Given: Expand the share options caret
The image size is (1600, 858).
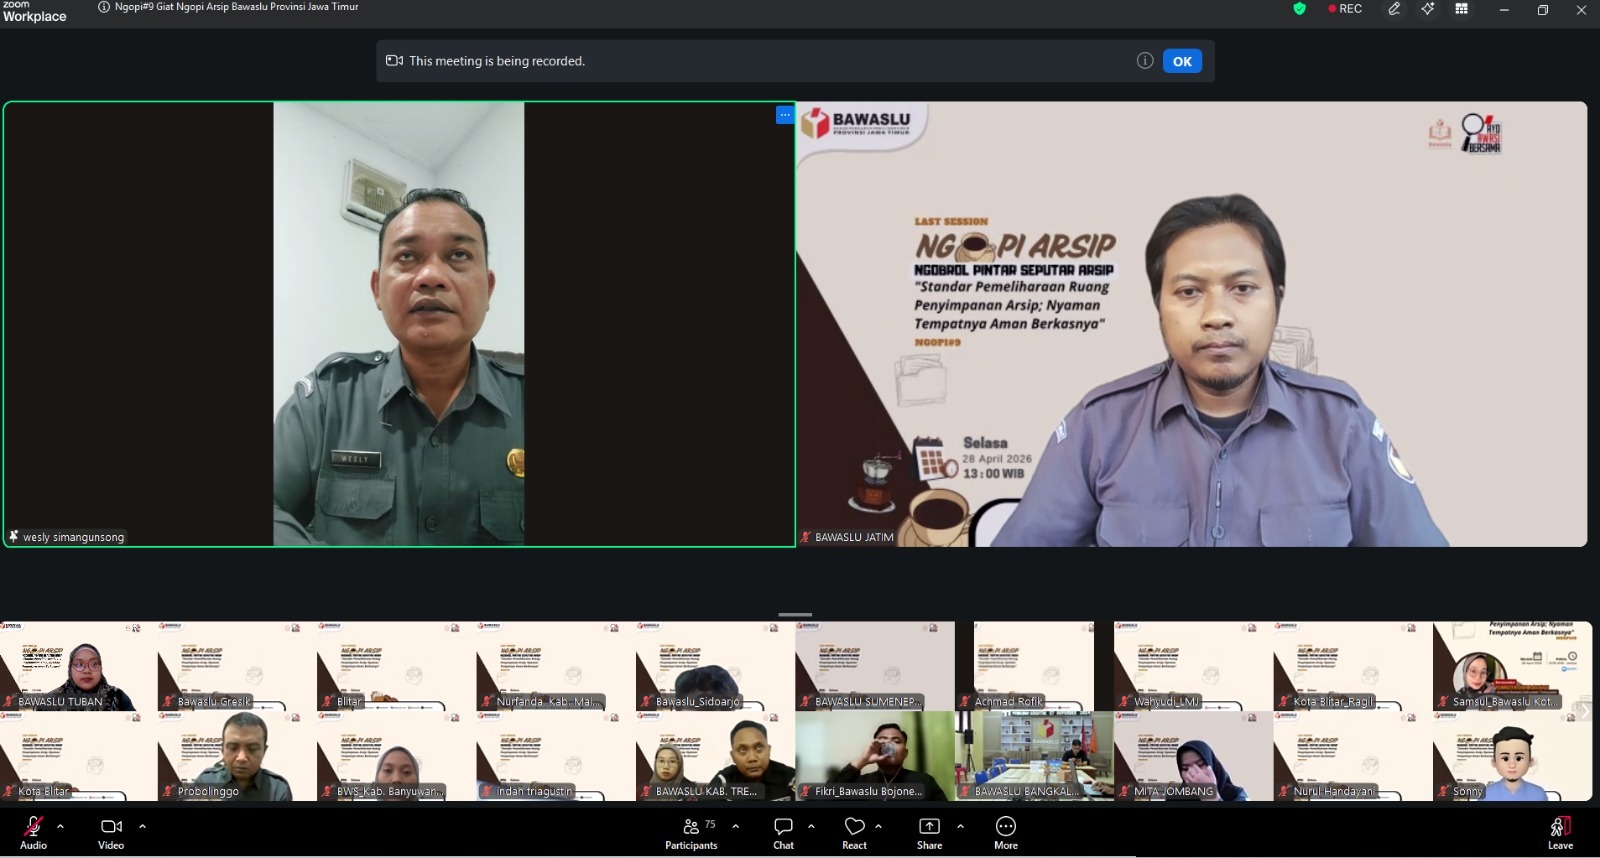Looking at the screenshot, I should click(x=960, y=826).
